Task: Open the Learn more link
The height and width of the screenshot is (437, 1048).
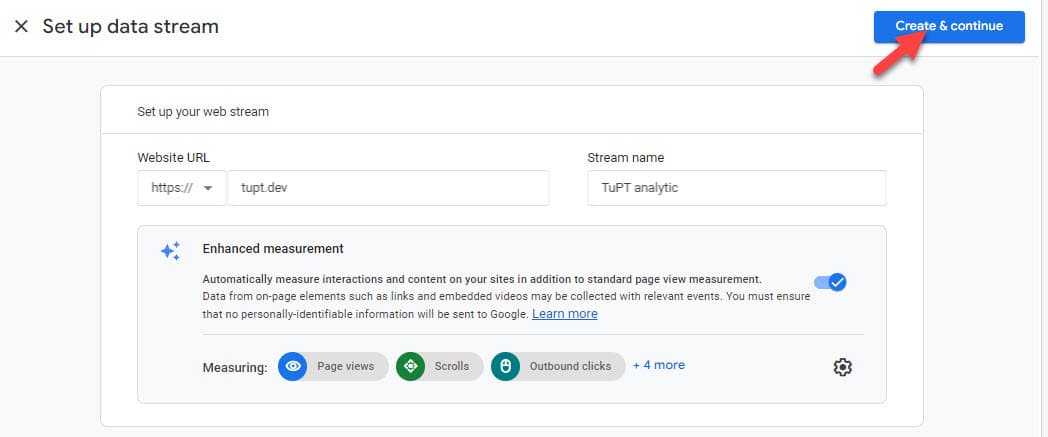Action: pos(564,314)
